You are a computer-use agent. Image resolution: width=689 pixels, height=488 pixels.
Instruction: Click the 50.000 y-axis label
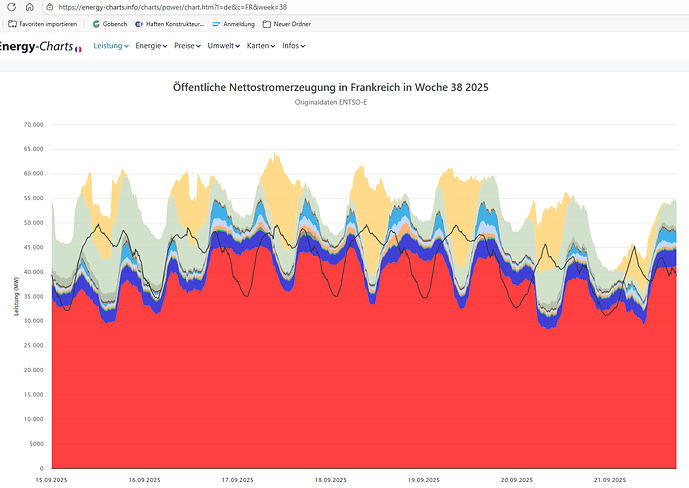pyautogui.click(x=34, y=223)
